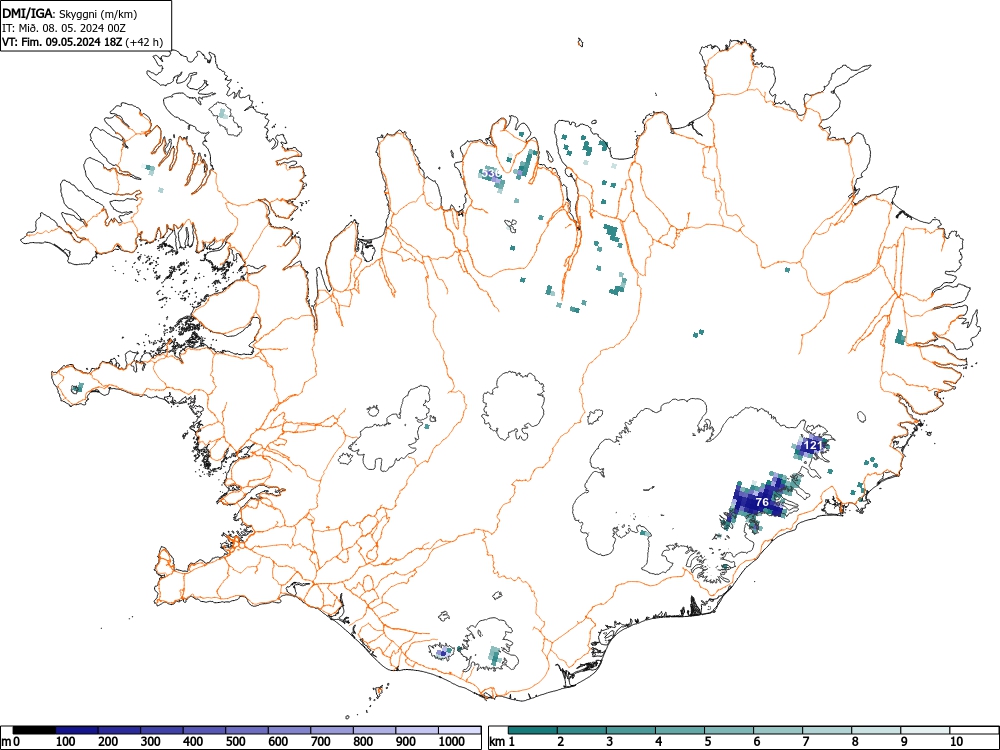Select the teal swatch between 2 and 3 km
This screenshot has height=750, width=1000.
582,730
